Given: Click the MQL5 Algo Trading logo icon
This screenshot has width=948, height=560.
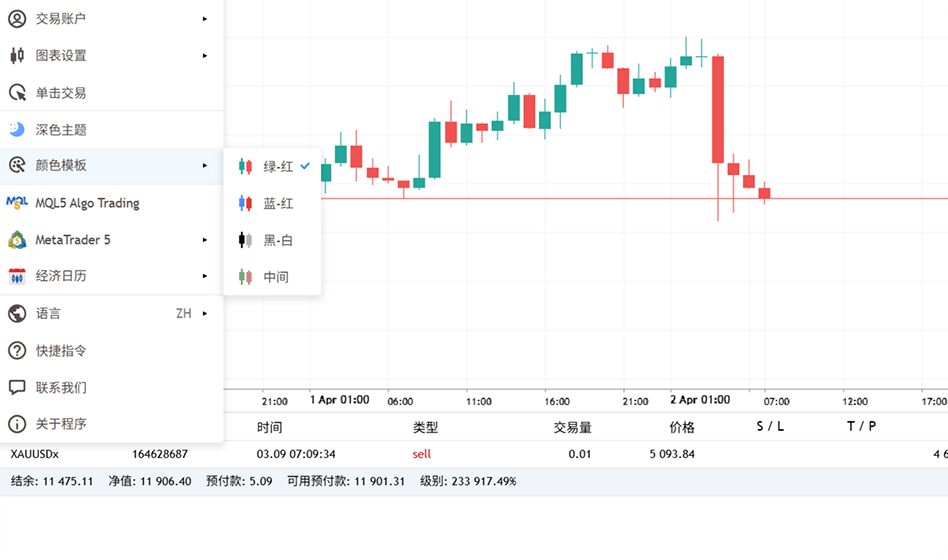Looking at the screenshot, I should [x=16, y=203].
